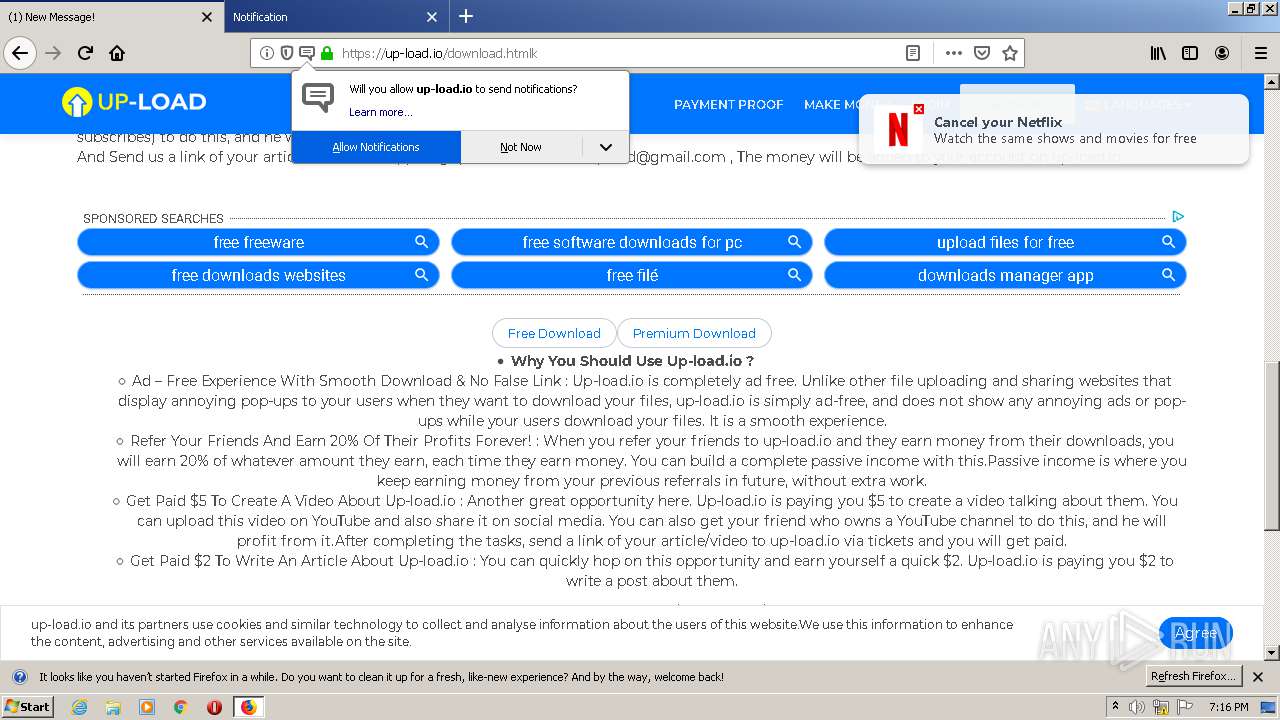
Task: Click the Free Download button
Action: (x=554, y=333)
